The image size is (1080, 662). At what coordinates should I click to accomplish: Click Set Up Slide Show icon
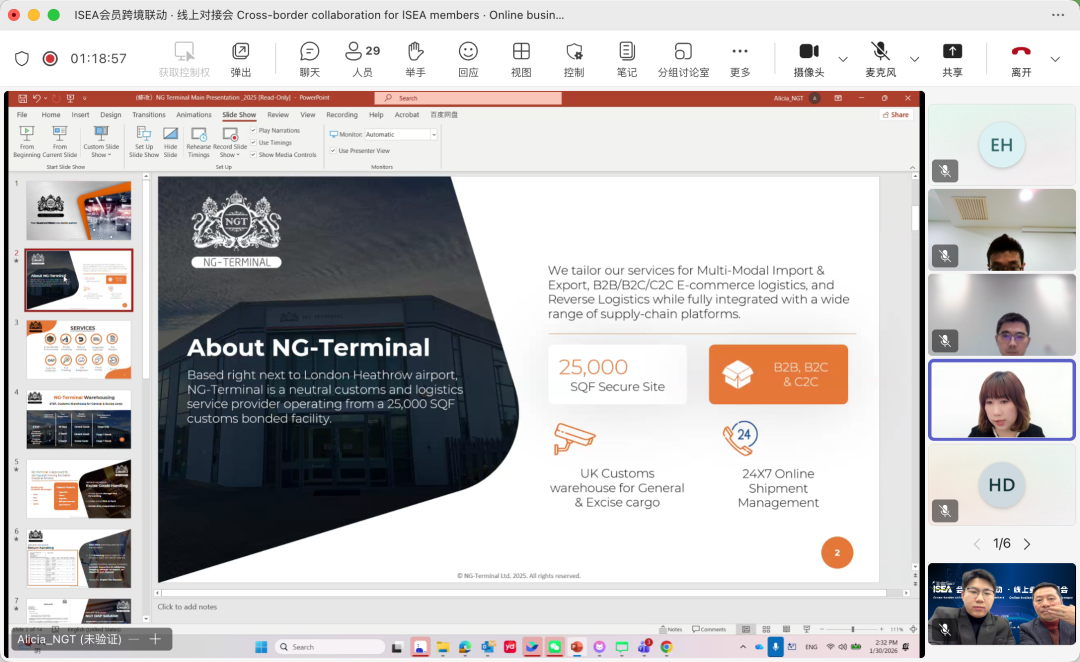click(144, 141)
